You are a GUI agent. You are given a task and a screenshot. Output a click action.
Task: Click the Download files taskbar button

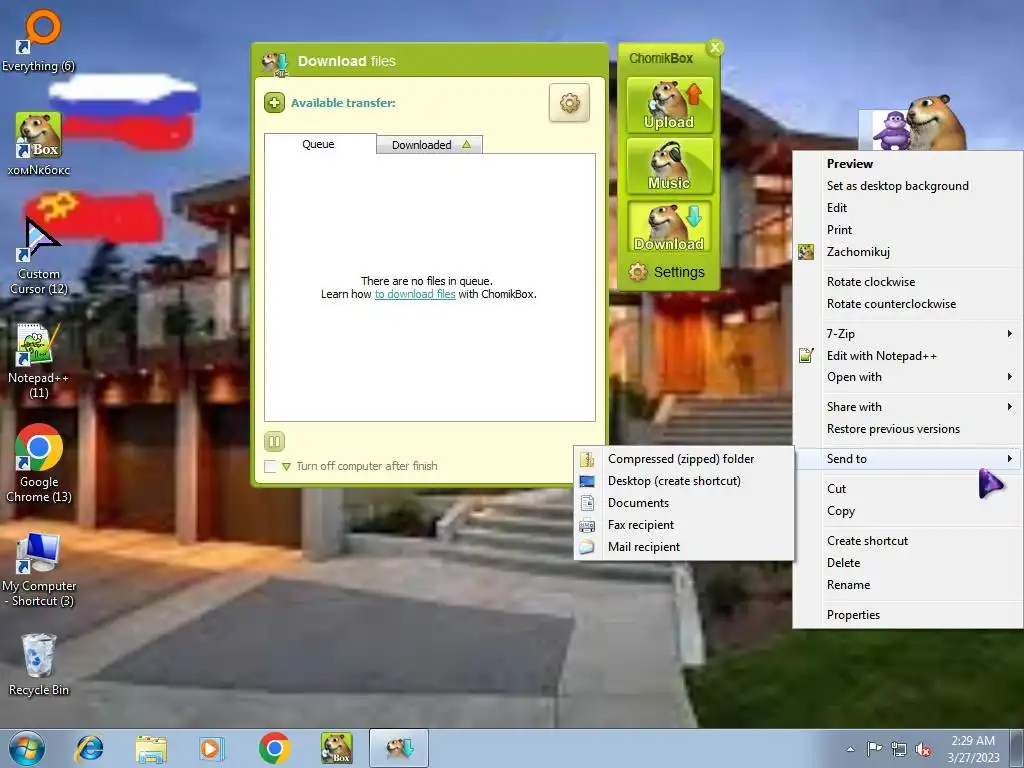click(x=399, y=748)
